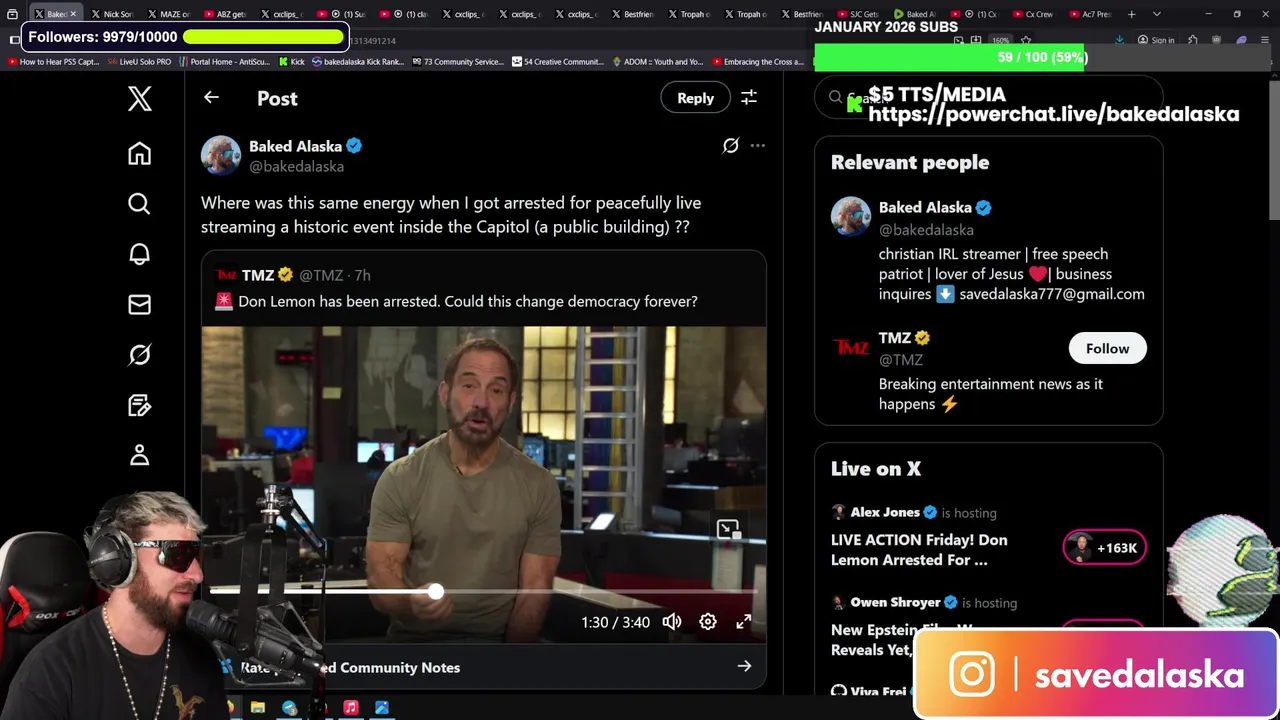Switch to Ac7 Pres YouTube tab
The width and height of the screenshot is (1280, 720).
pyautogui.click(x=1089, y=14)
